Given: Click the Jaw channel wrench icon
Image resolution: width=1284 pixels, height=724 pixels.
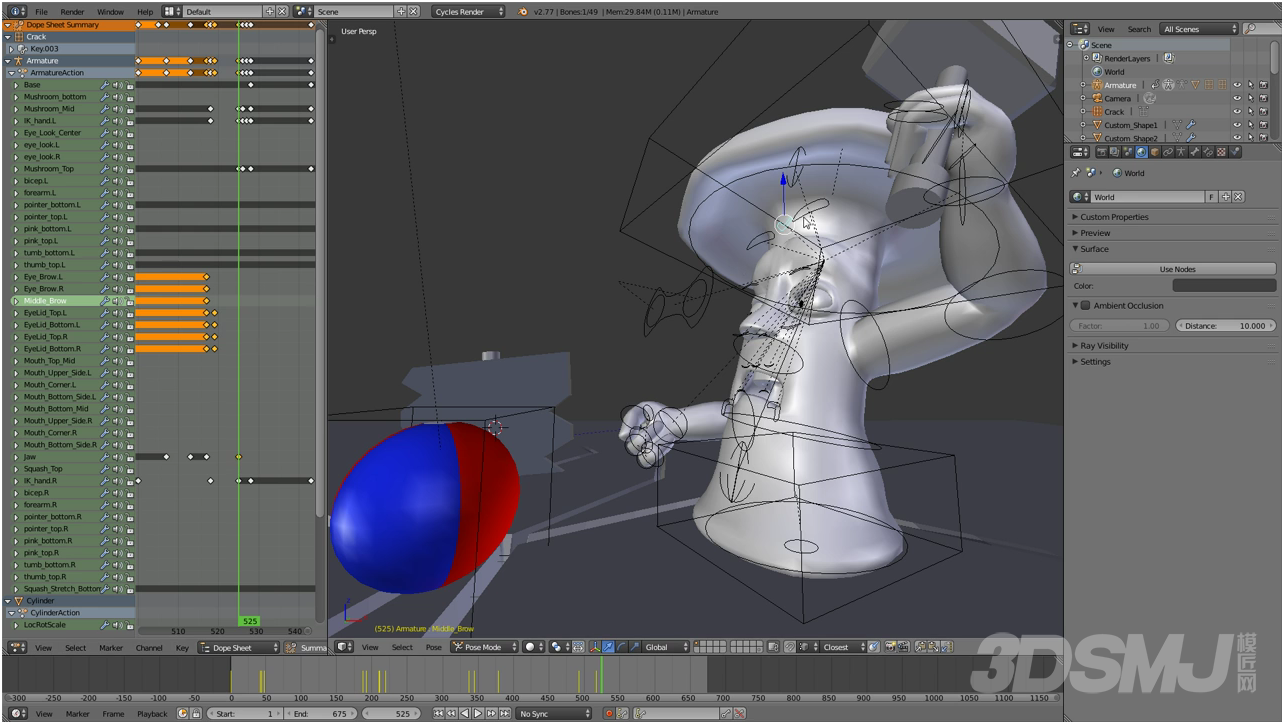Looking at the screenshot, I should click(105, 457).
